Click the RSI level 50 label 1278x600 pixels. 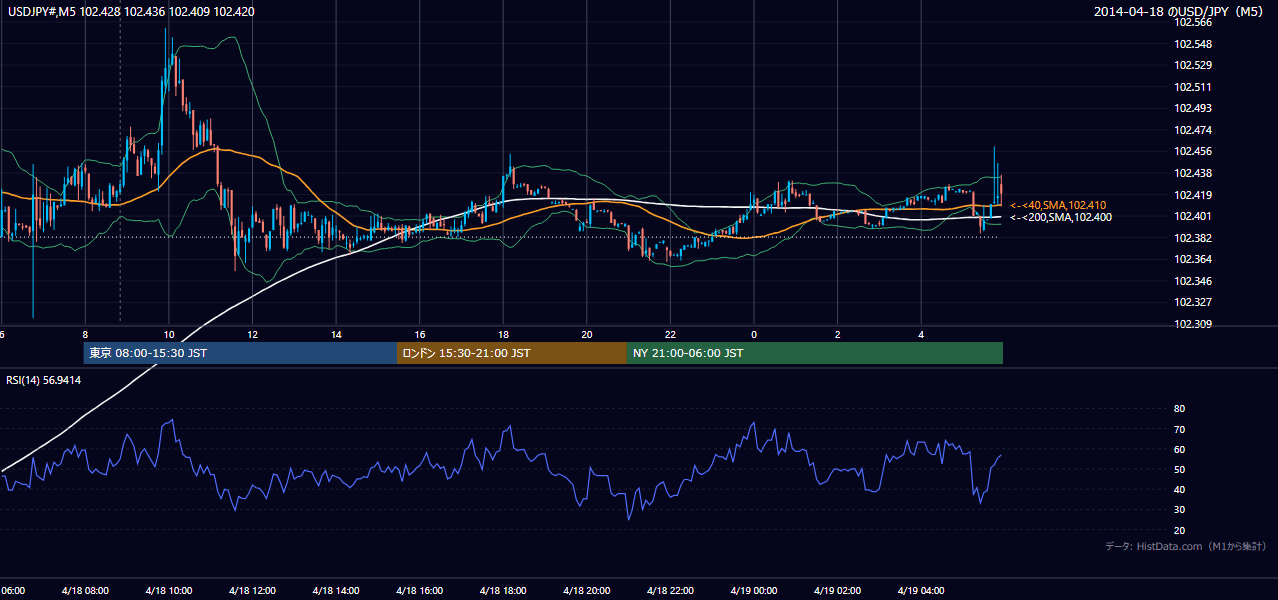click(1179, 469)
